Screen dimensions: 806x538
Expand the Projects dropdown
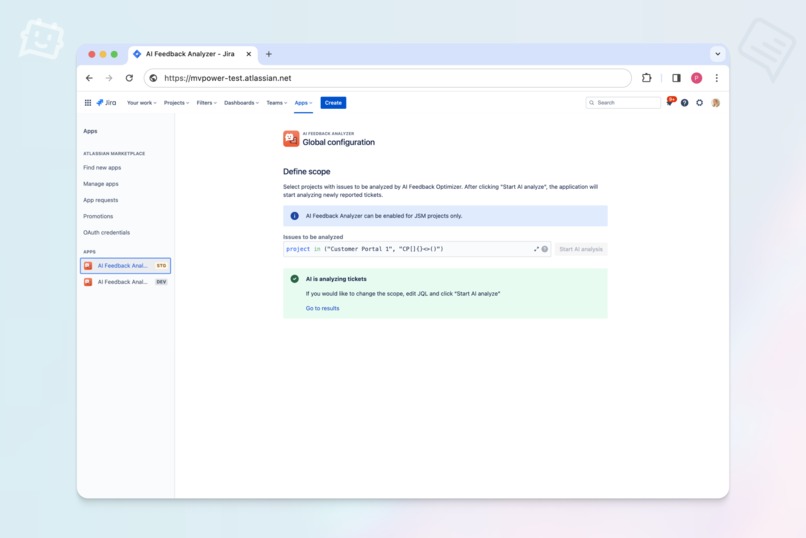coord(176,103)
